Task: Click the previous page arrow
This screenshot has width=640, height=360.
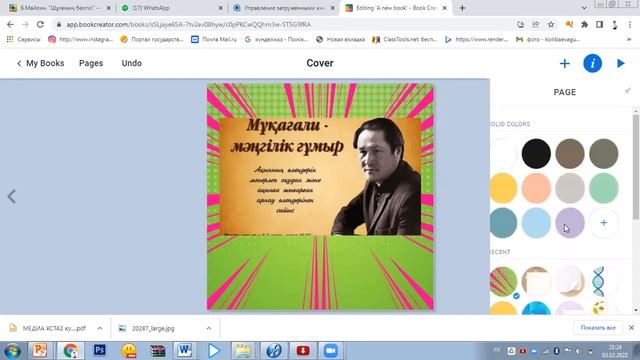Action: 11,196
